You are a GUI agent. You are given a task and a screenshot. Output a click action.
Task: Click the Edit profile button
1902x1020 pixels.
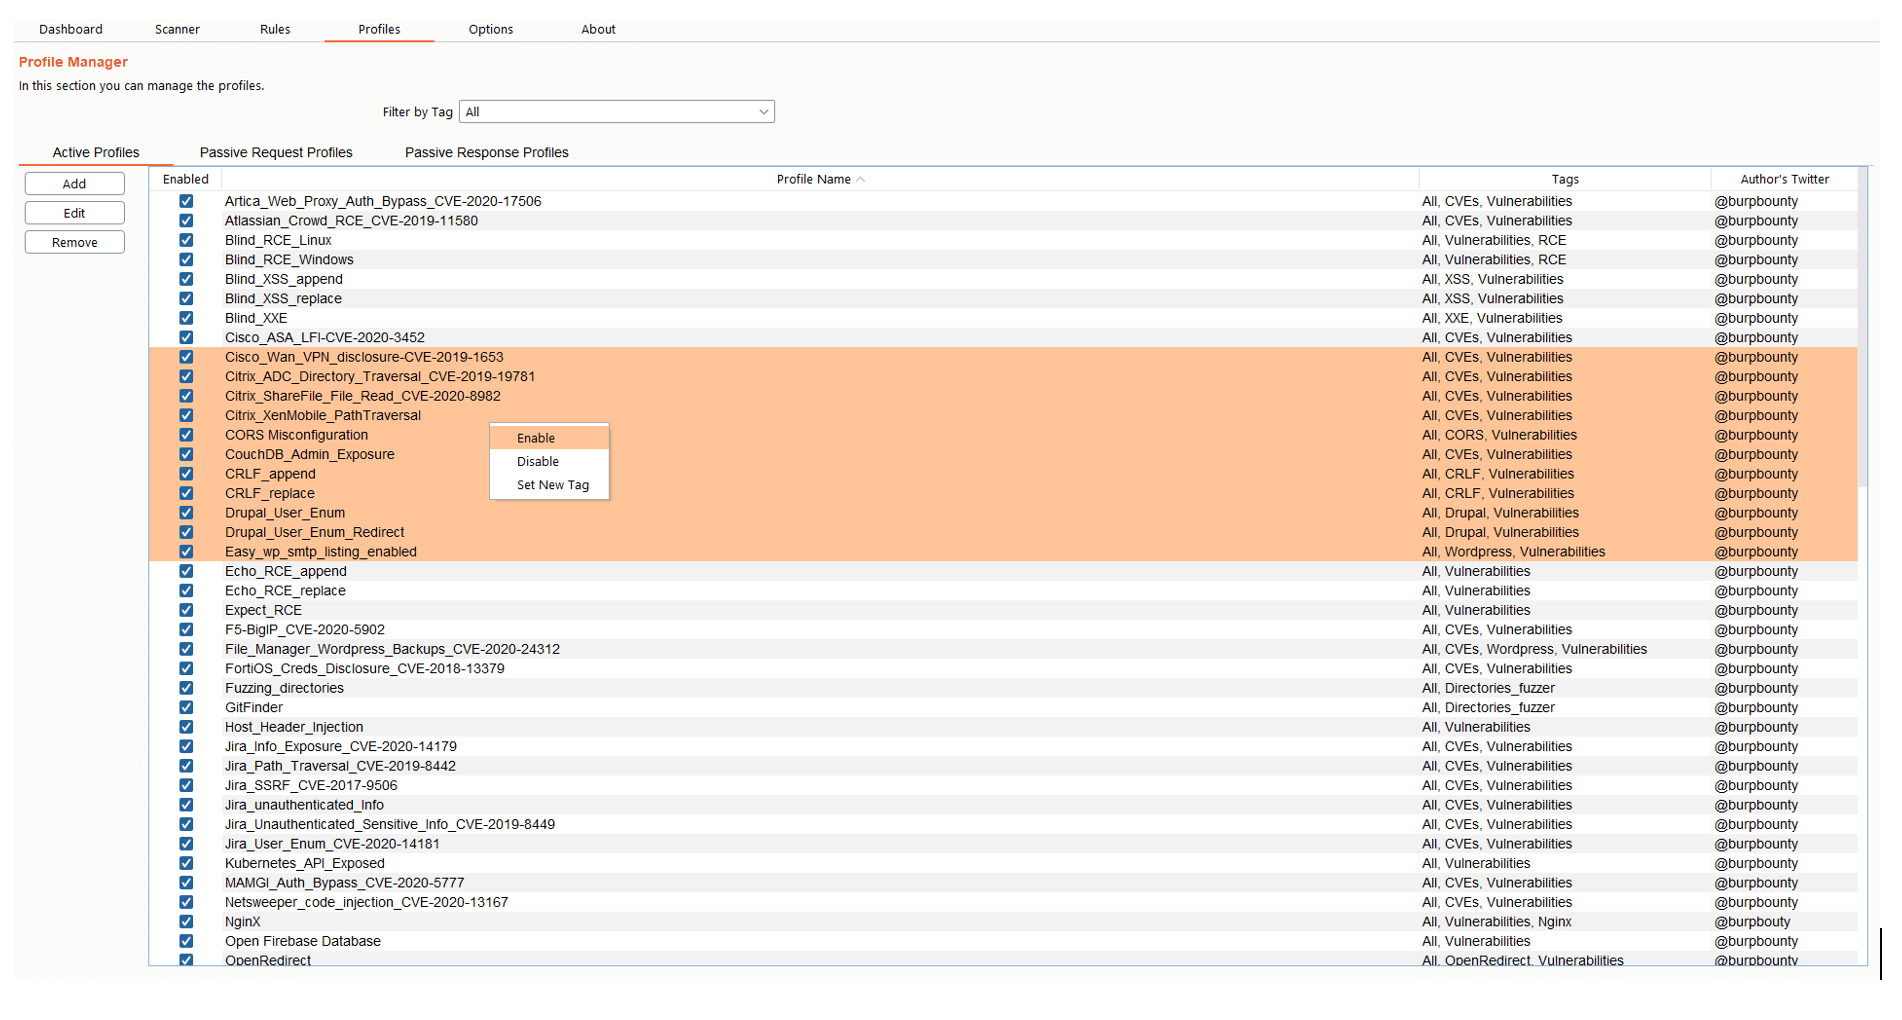coord(75,213)
